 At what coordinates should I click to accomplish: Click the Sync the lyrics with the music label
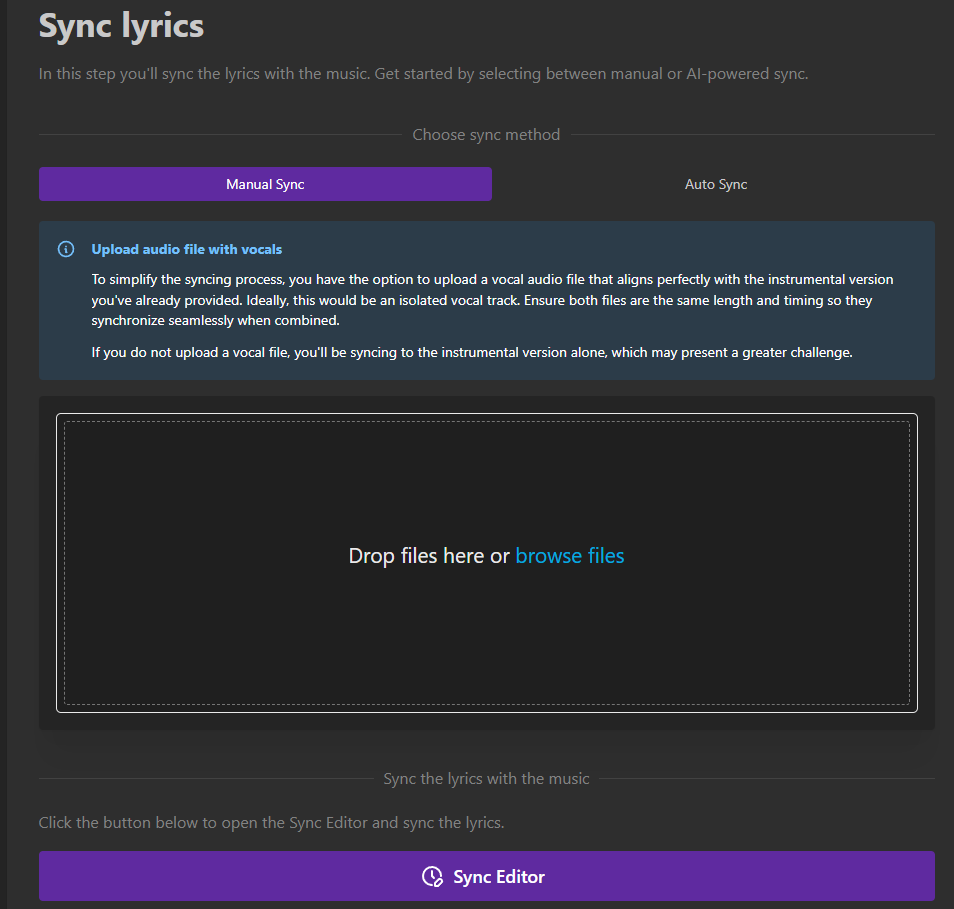[x=486, y=779]
